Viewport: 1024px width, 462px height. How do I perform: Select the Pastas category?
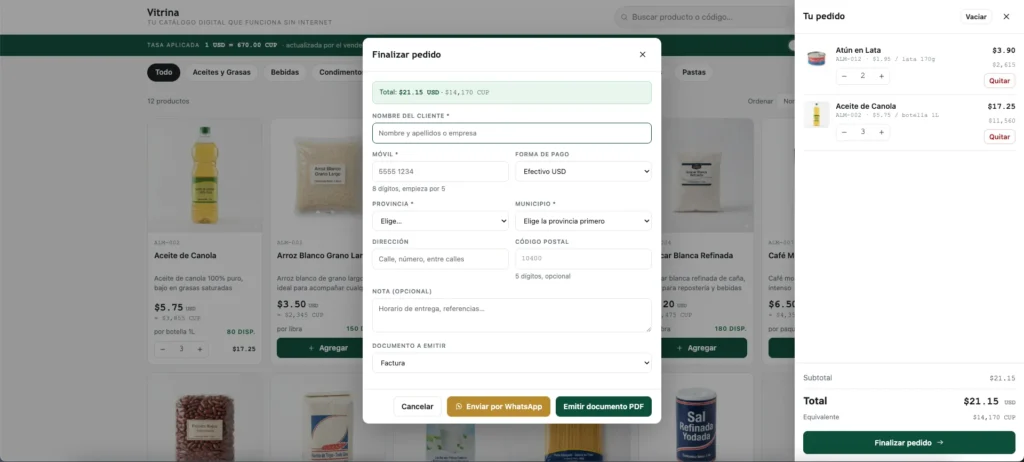pos(694,73)
